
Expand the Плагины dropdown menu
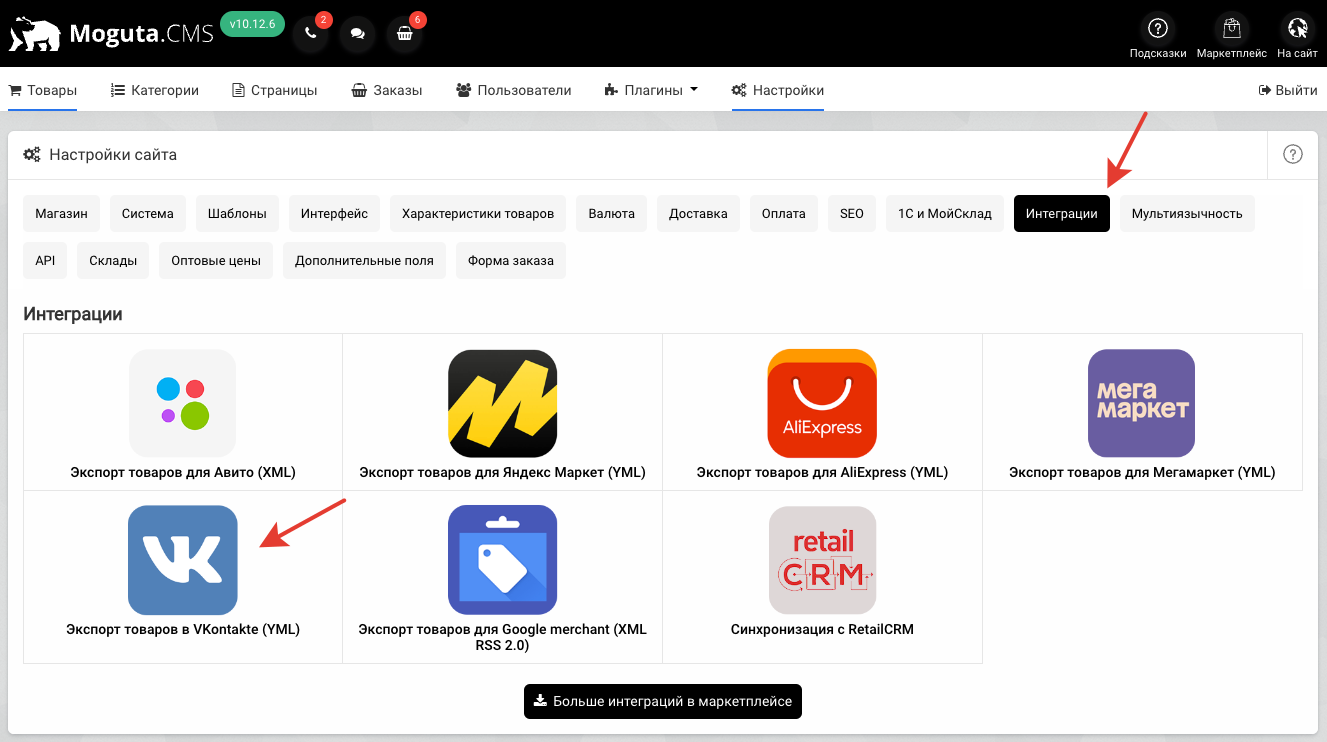pyautogui.click(x=651, y=90)
